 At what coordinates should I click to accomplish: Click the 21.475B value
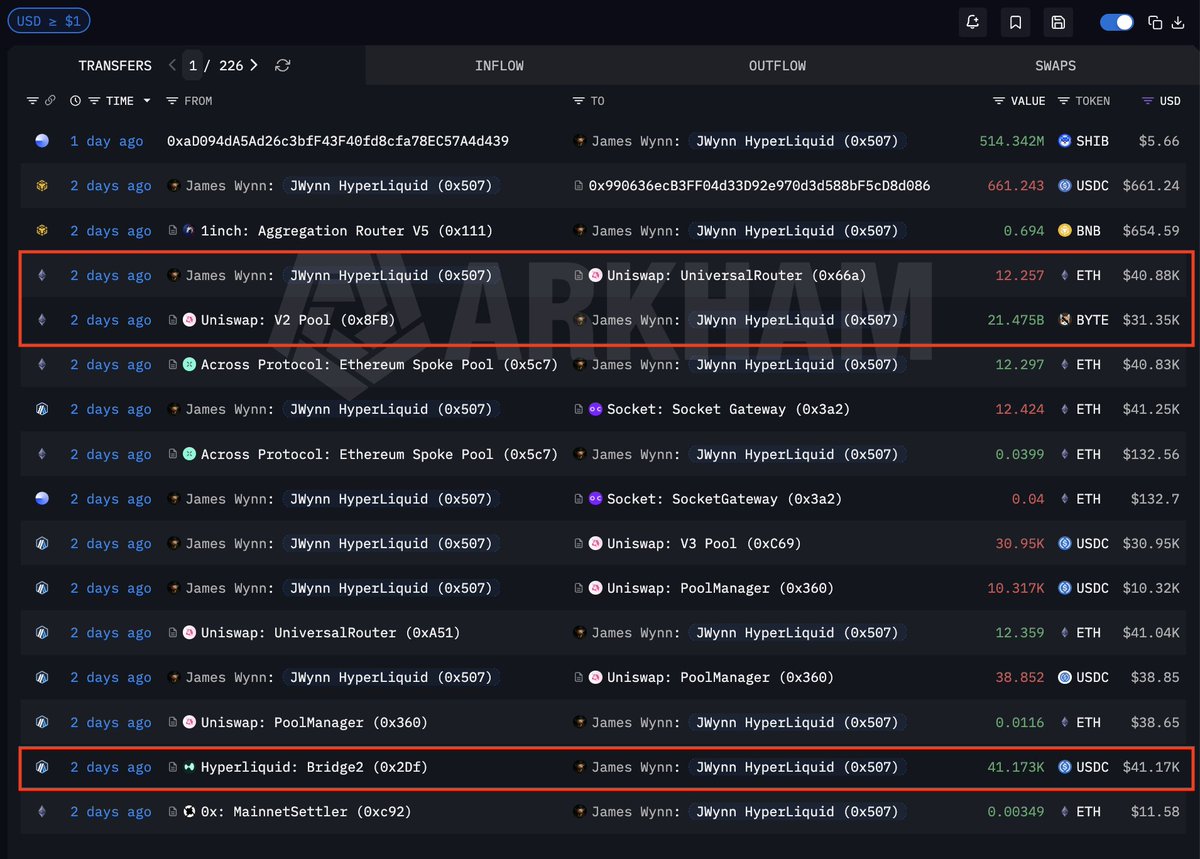(x=1016, y=320)
